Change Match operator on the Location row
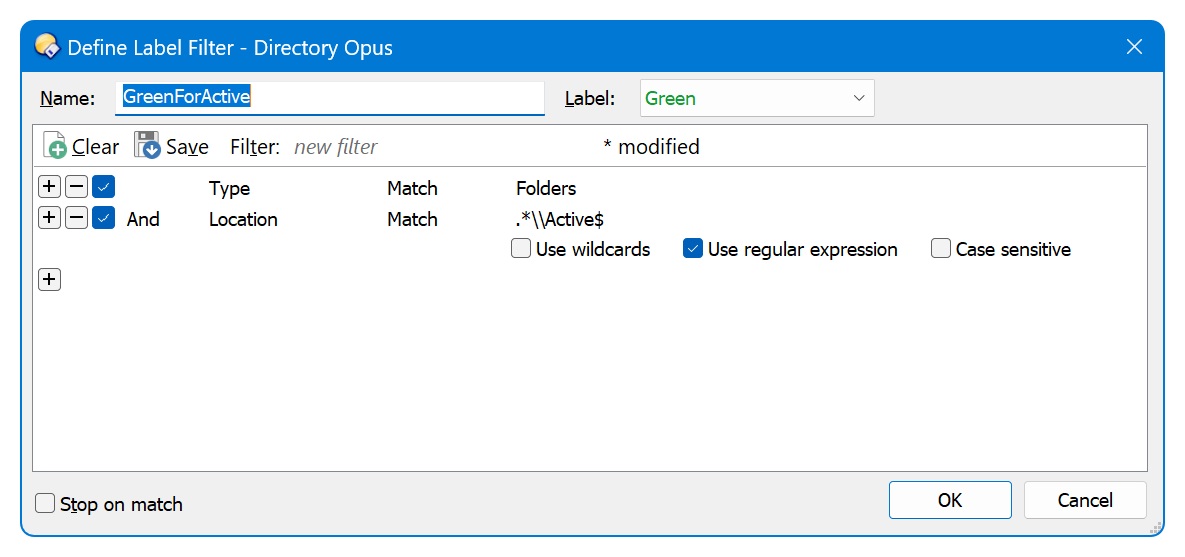This screenshot has width=1185, height=557. (x=412, y=219)
